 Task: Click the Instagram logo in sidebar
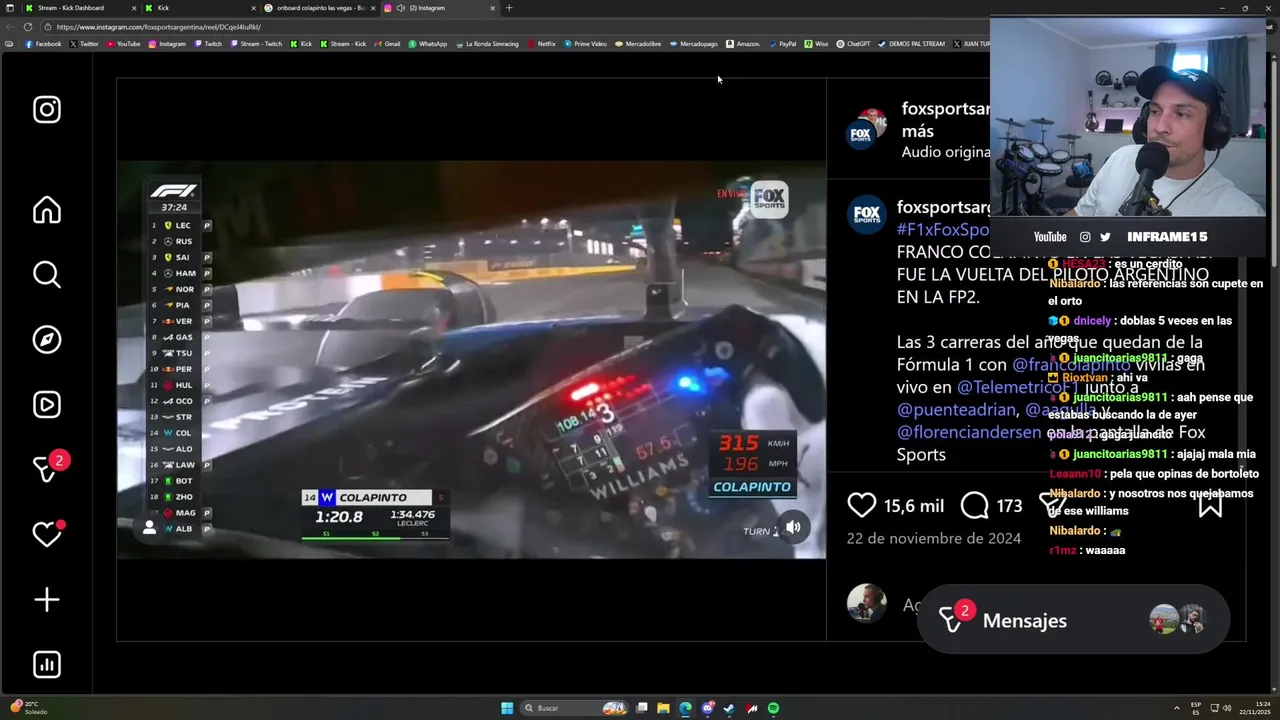tap(47, 109)
